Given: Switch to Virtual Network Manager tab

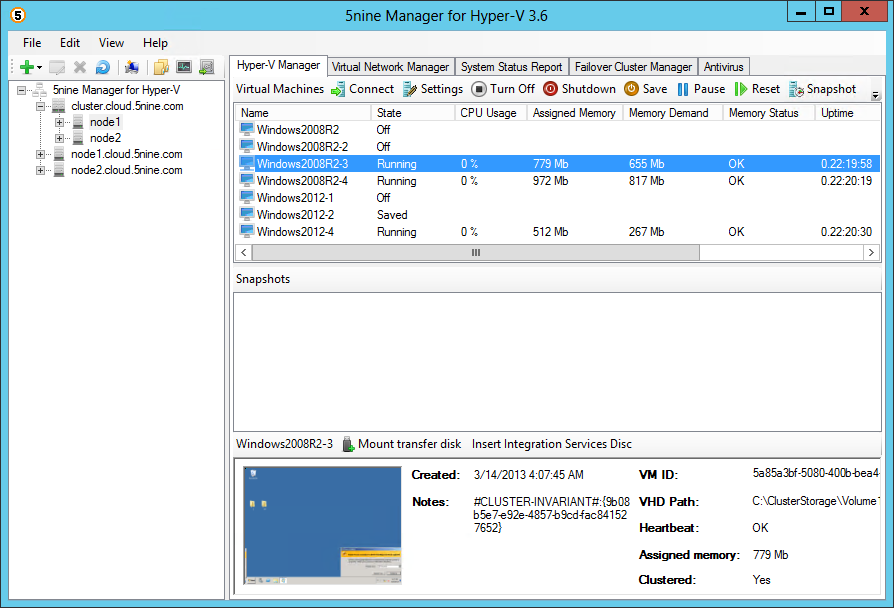Looking at the screenshot, I should pyautogui.click(x=391, y=67).
